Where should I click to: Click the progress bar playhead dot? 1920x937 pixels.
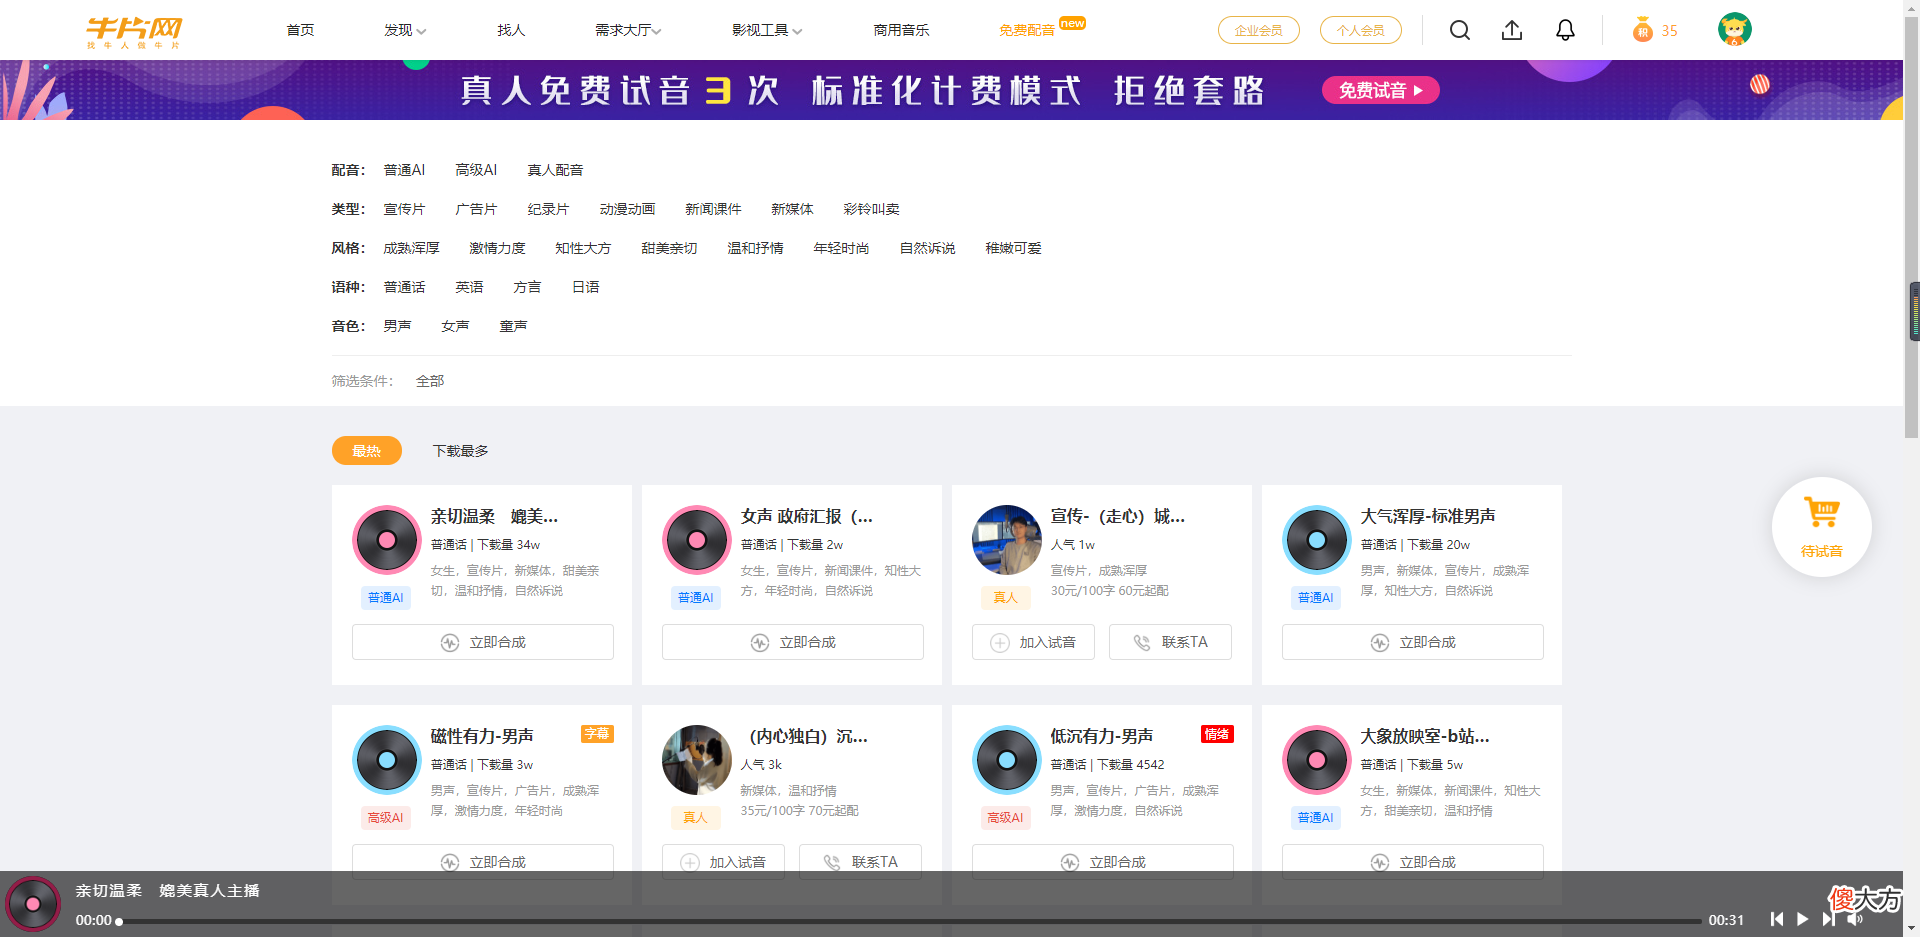pos(119,921)
